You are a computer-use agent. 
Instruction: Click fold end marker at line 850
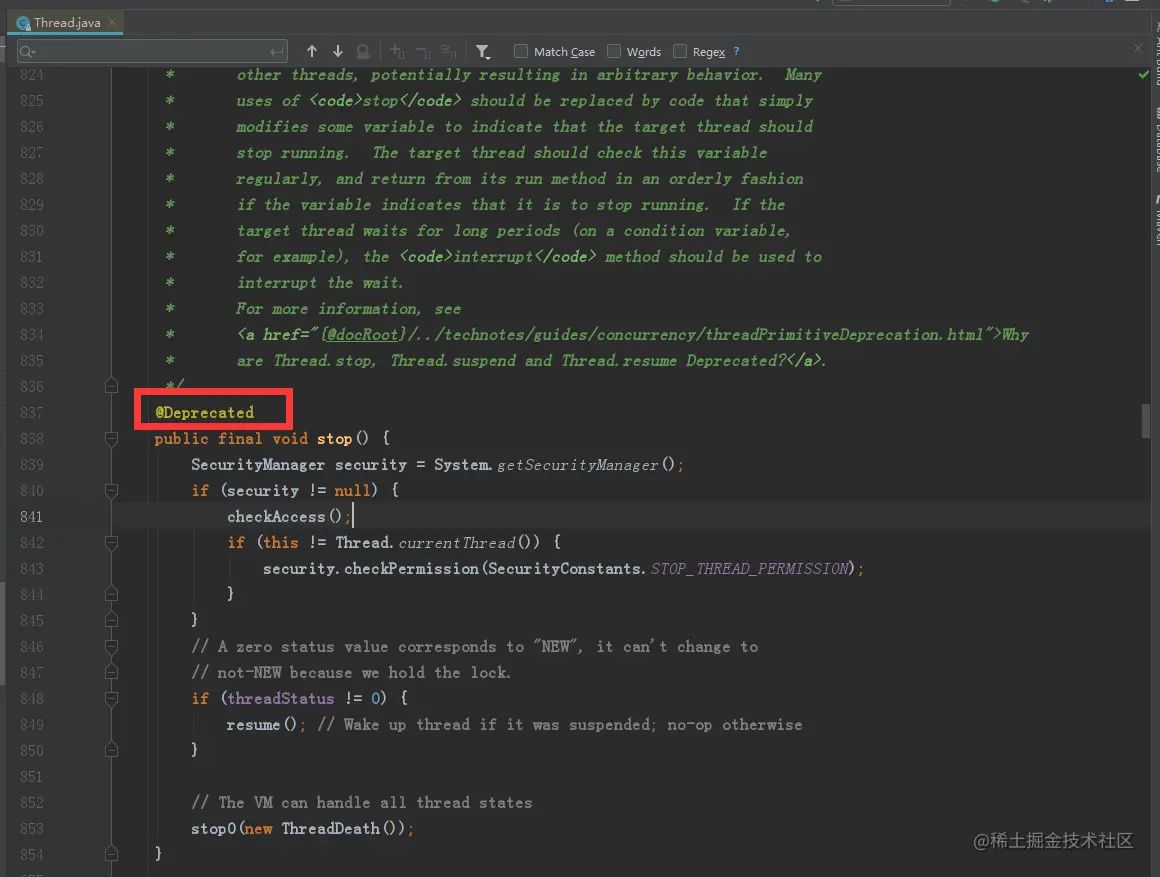click(x=112, y=750)
